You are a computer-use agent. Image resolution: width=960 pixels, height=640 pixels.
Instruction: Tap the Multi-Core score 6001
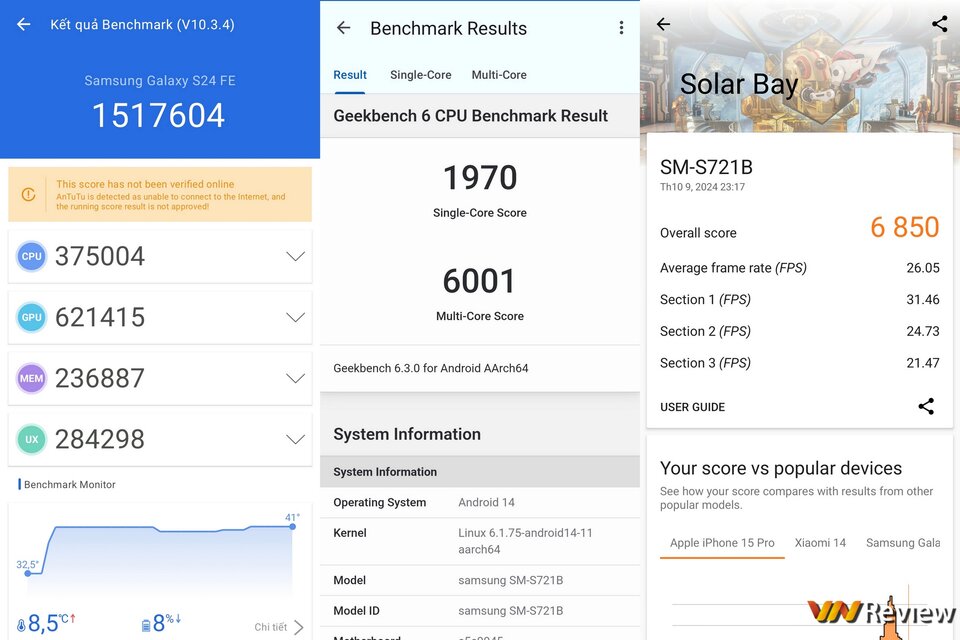click(479, 281)
